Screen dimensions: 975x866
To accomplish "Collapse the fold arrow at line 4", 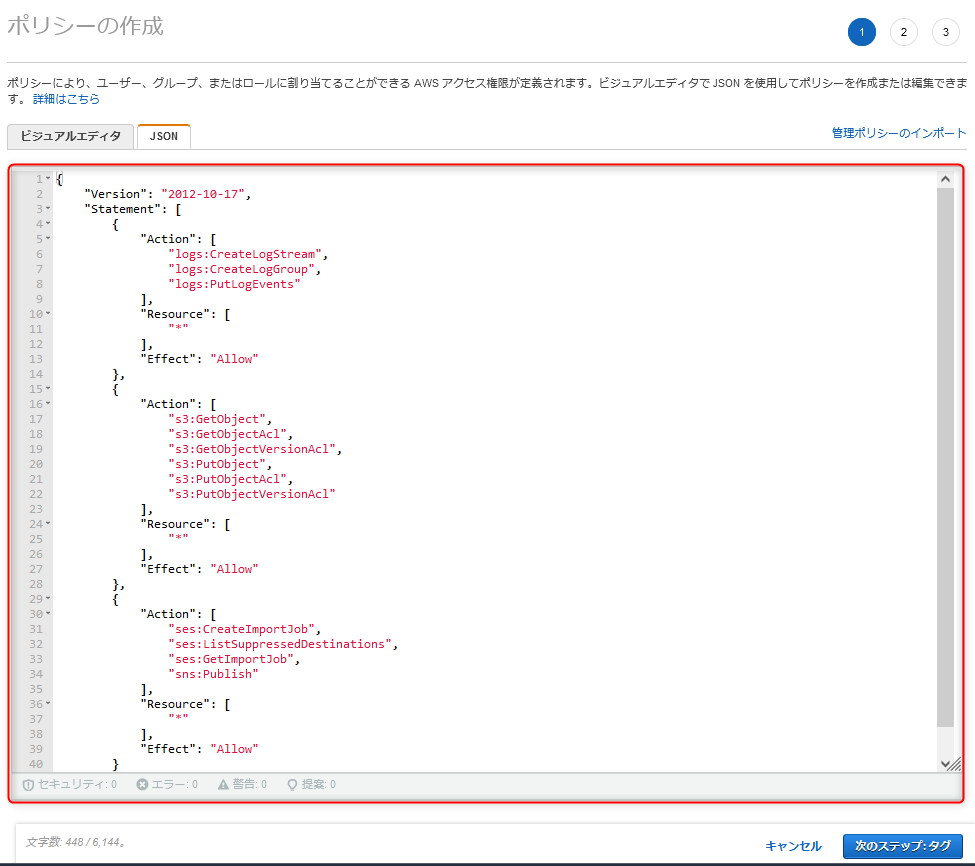I will [x=48, y=223].
